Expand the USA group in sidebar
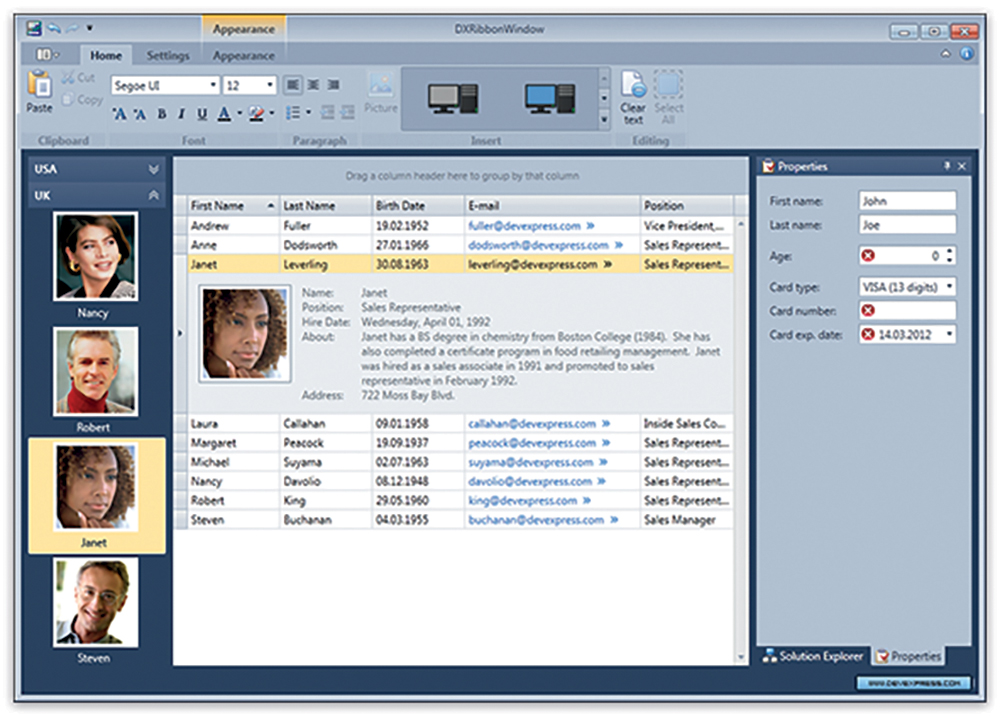1000x716 pixels. (153, 170)
